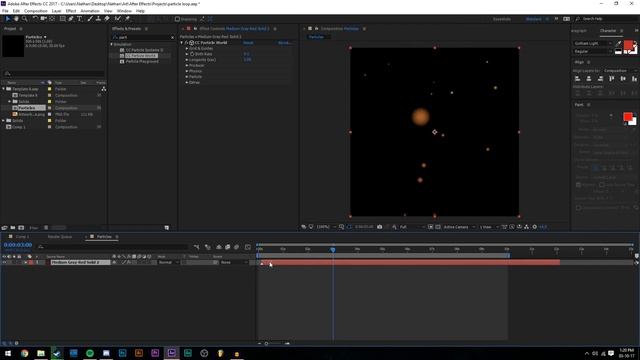The image size is (640, 360).
Task: Collapse the Simulation category in Effects & Presets
Action: (x=111, y=44)
